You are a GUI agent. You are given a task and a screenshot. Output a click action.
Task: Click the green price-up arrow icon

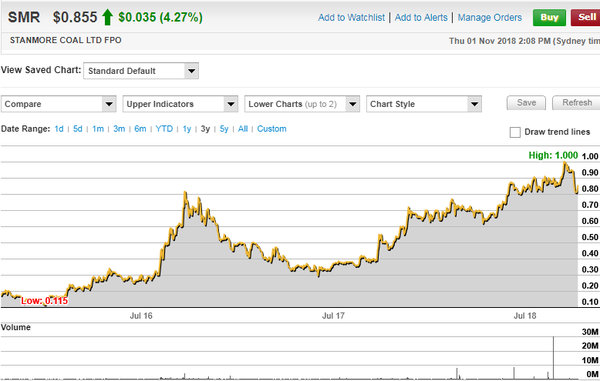pos(108,17)
